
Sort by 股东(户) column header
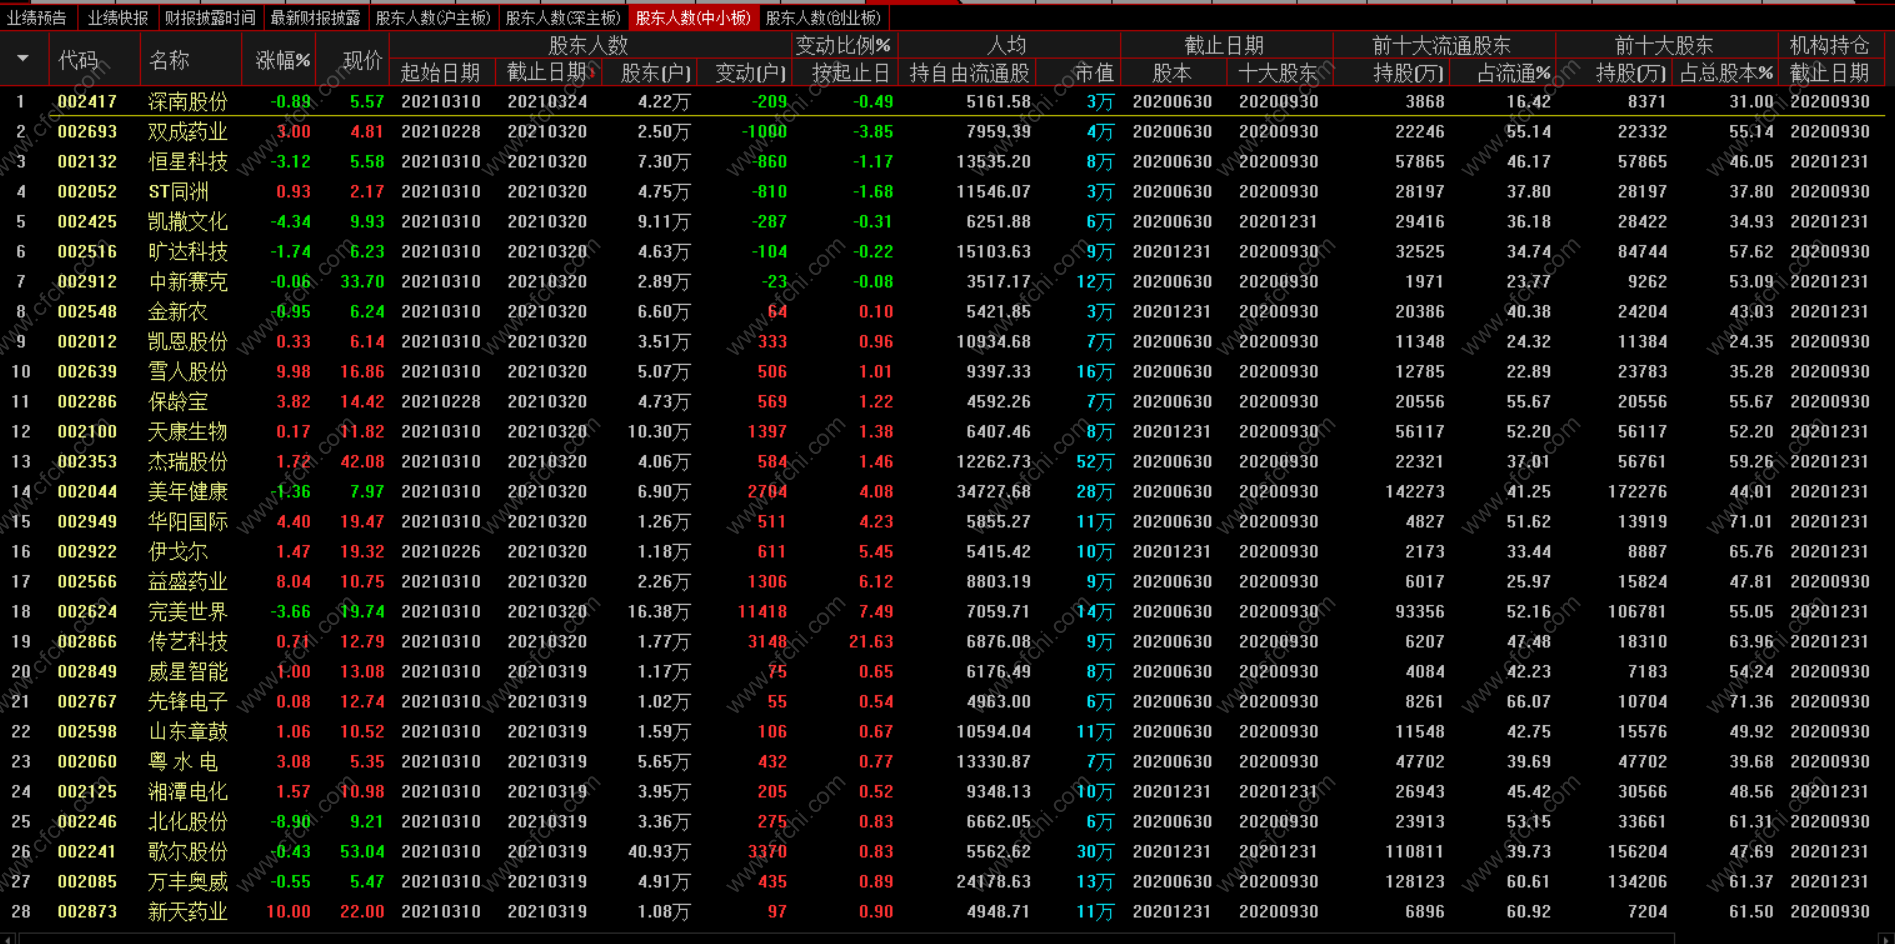pos(655,72)
